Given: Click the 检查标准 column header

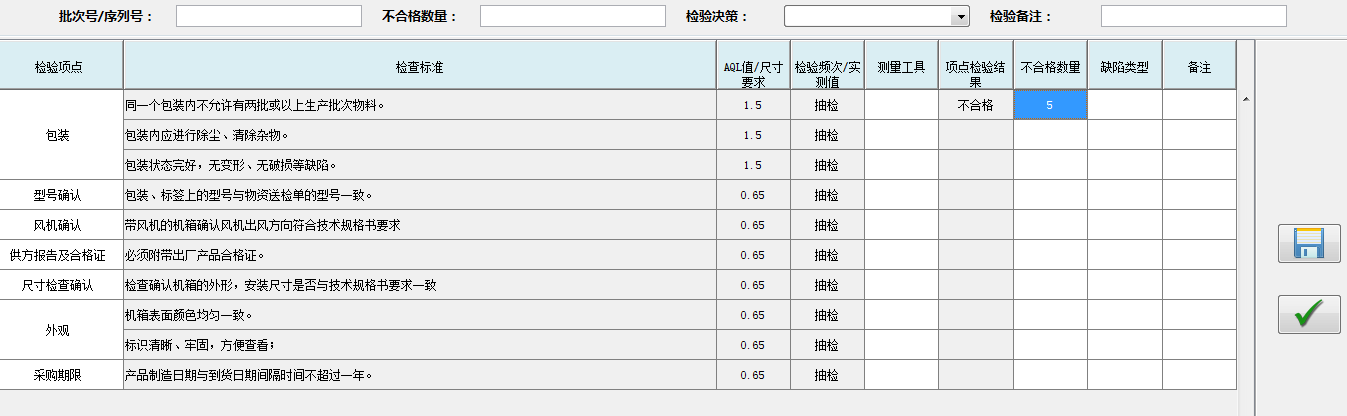Looking at the screenshot, I should click(x=420, y=67).
